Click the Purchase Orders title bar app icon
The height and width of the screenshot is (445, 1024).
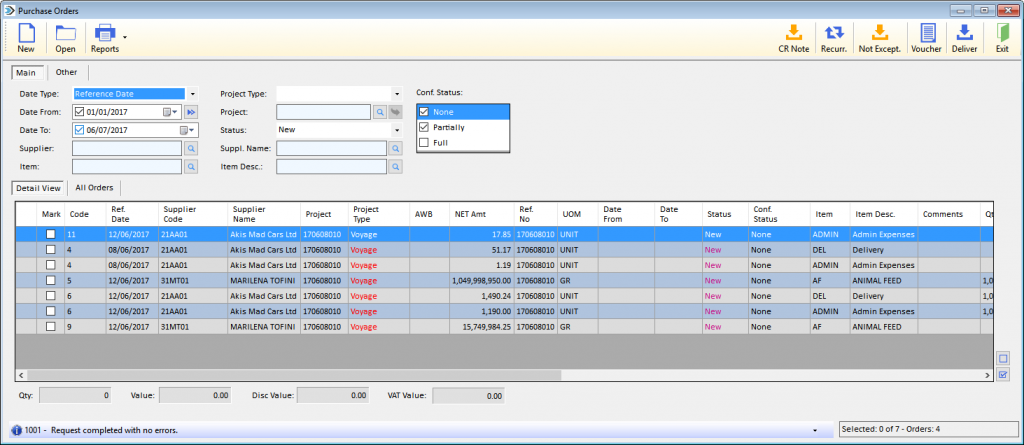coord(9,10)
